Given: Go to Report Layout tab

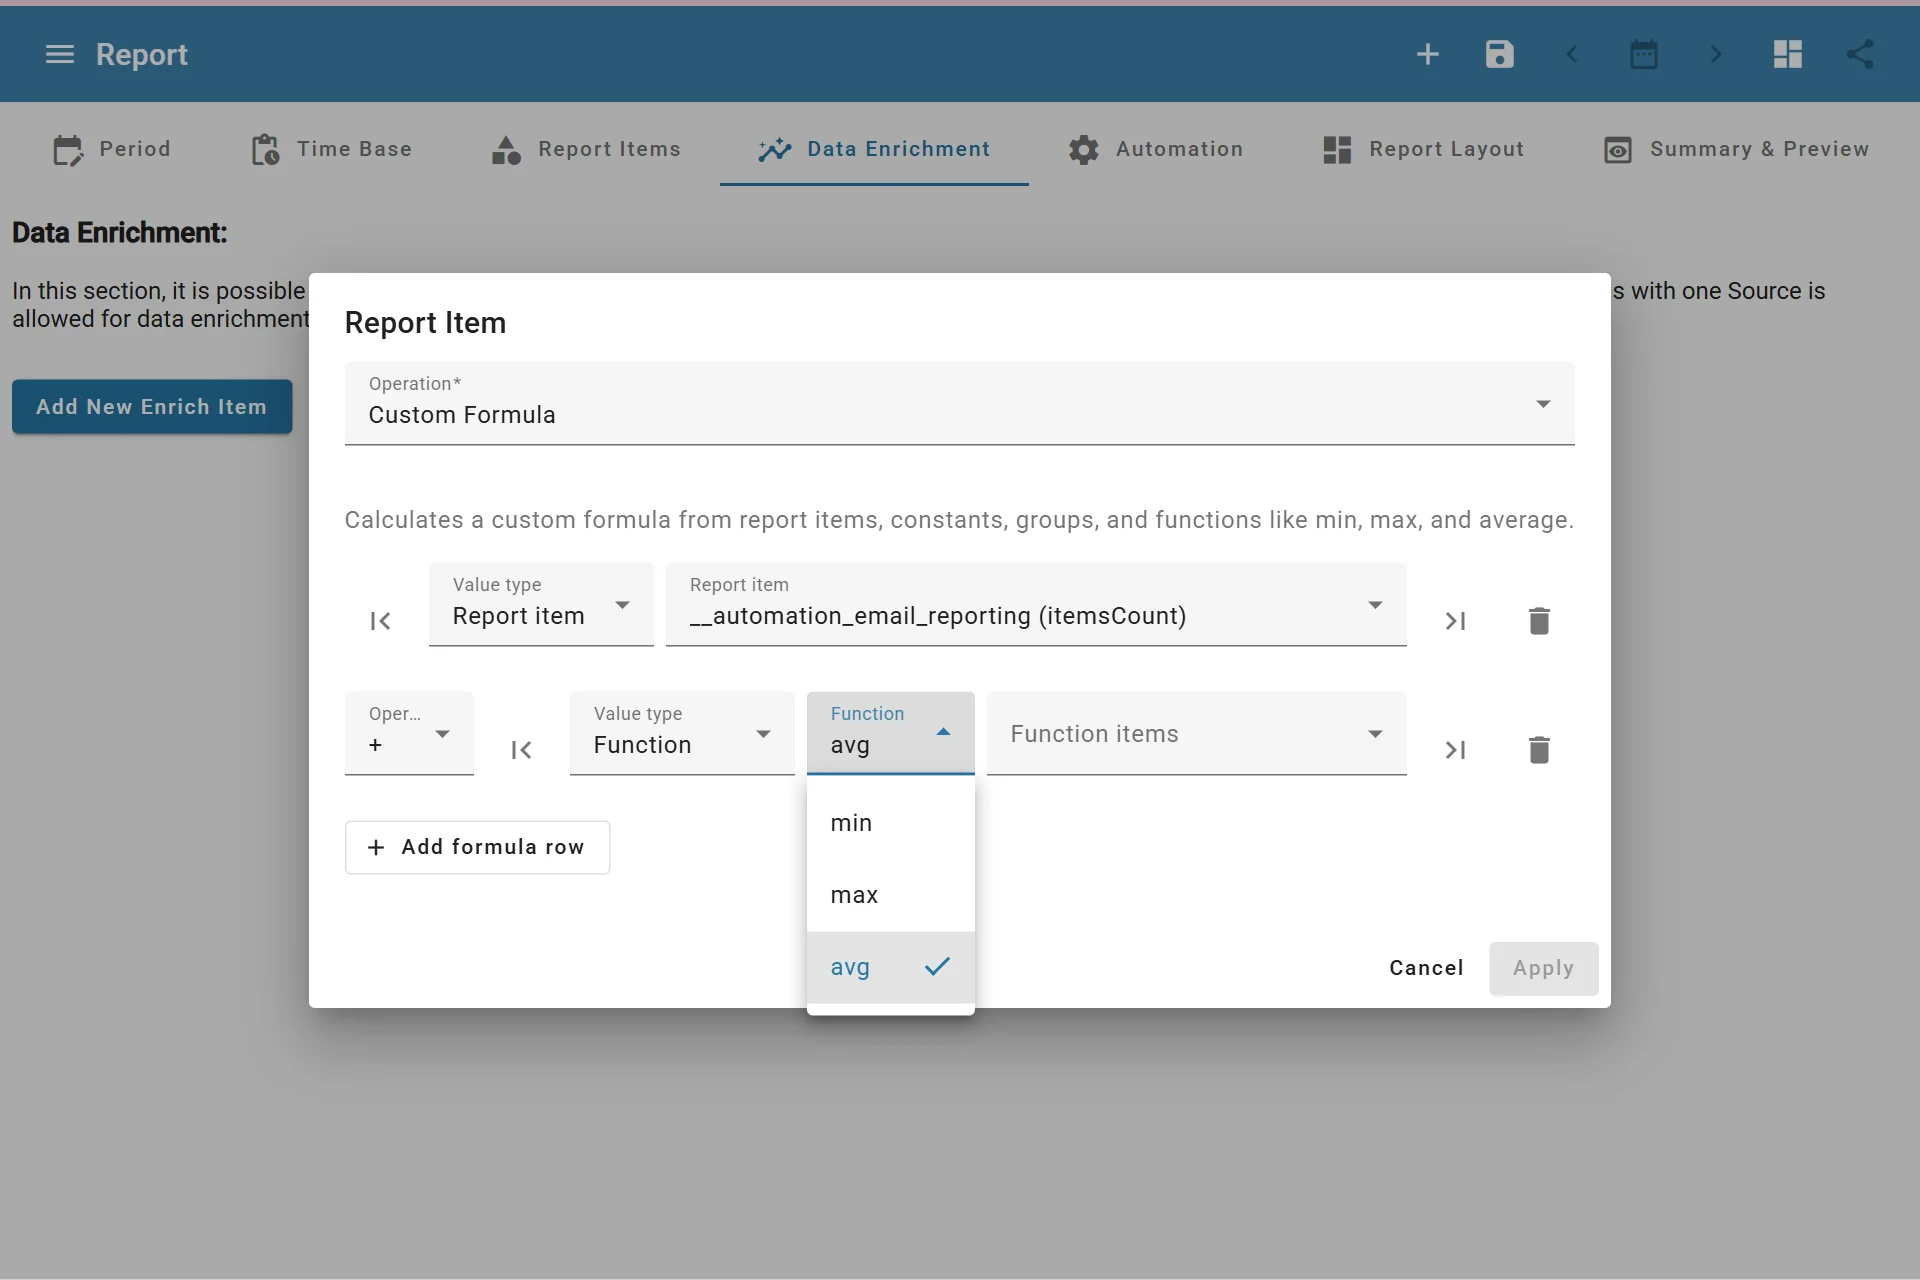Looking at the screenshot, I should click(x=1423, y=149).
